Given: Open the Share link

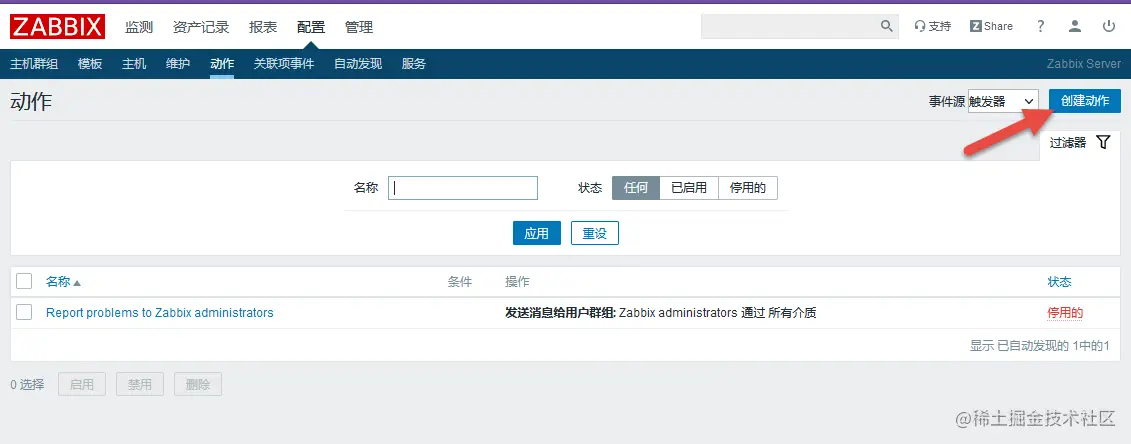Looking at the screenshot, I should click(x=991, y=26).
